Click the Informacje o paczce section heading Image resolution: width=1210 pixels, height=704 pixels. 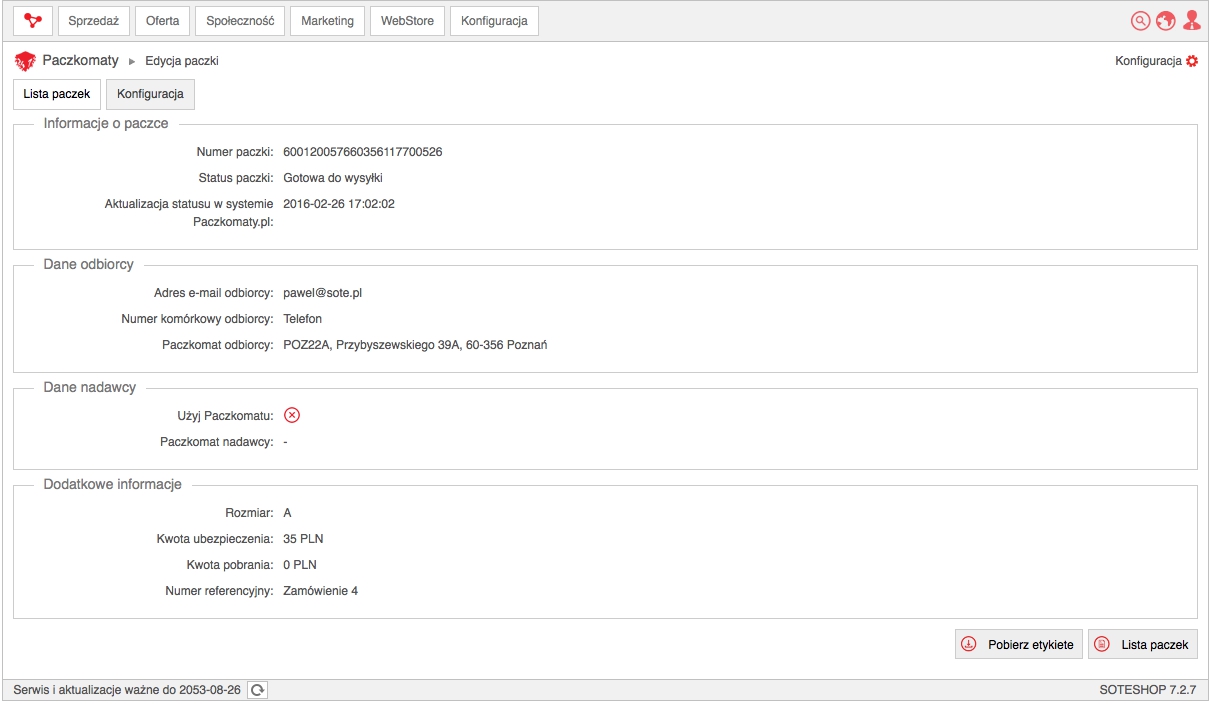click(x=106, y=124)
